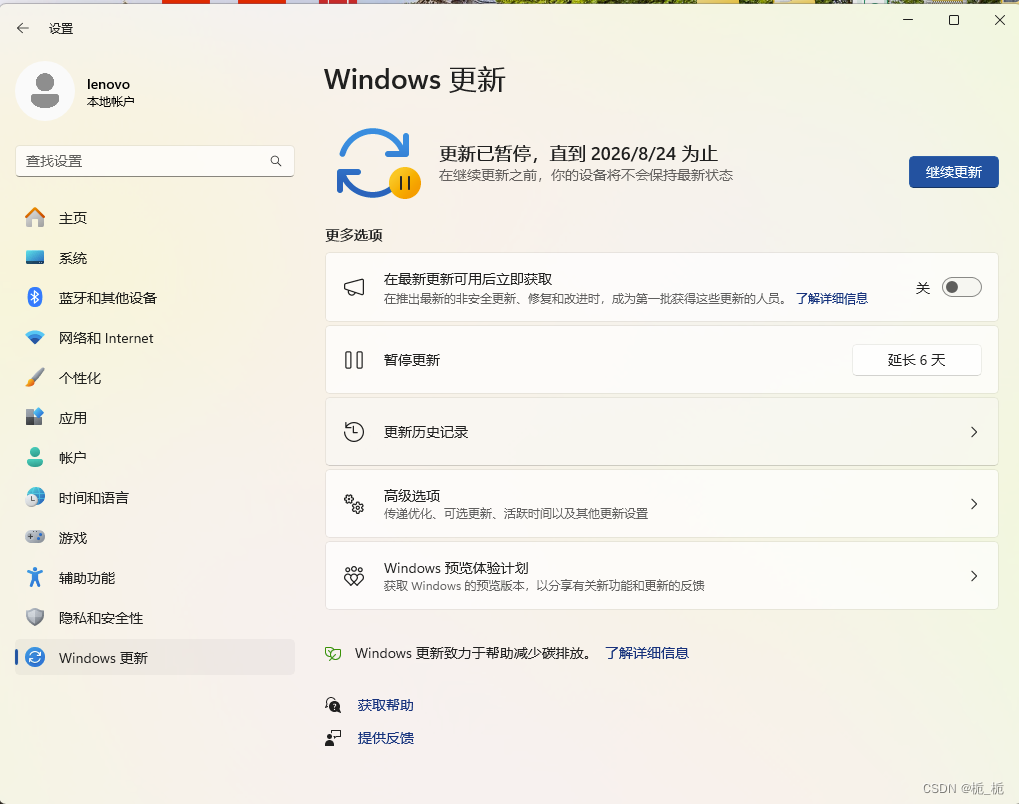The image size is (1019, 804).
Task: Open 网络和 Internet settings
Action: click(x=155, y=338)
